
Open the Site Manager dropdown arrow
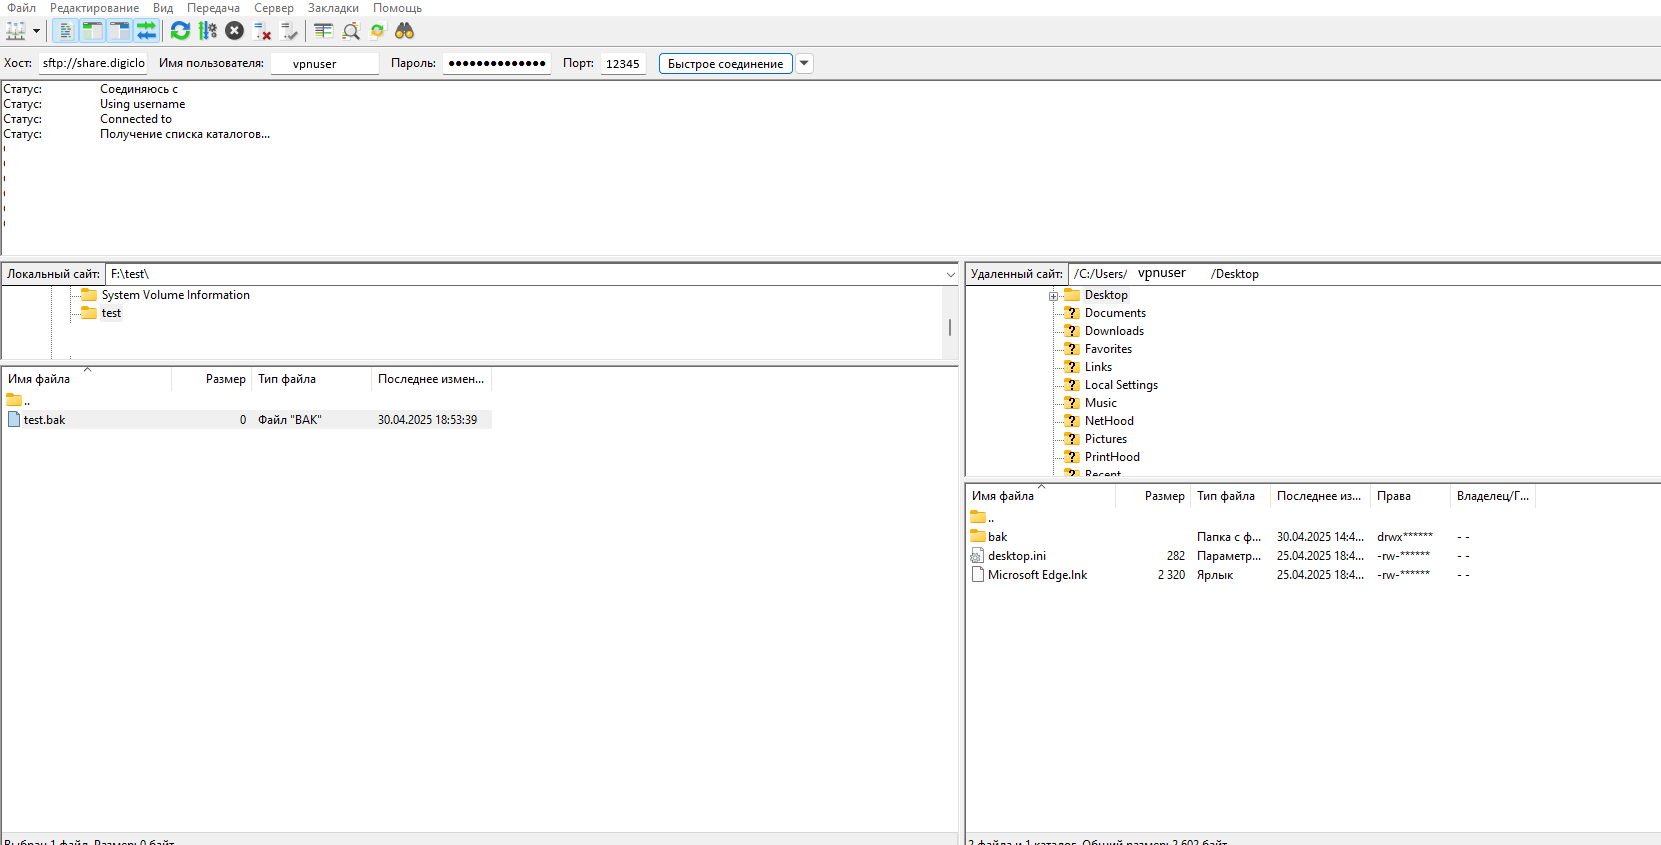[36, 31]
